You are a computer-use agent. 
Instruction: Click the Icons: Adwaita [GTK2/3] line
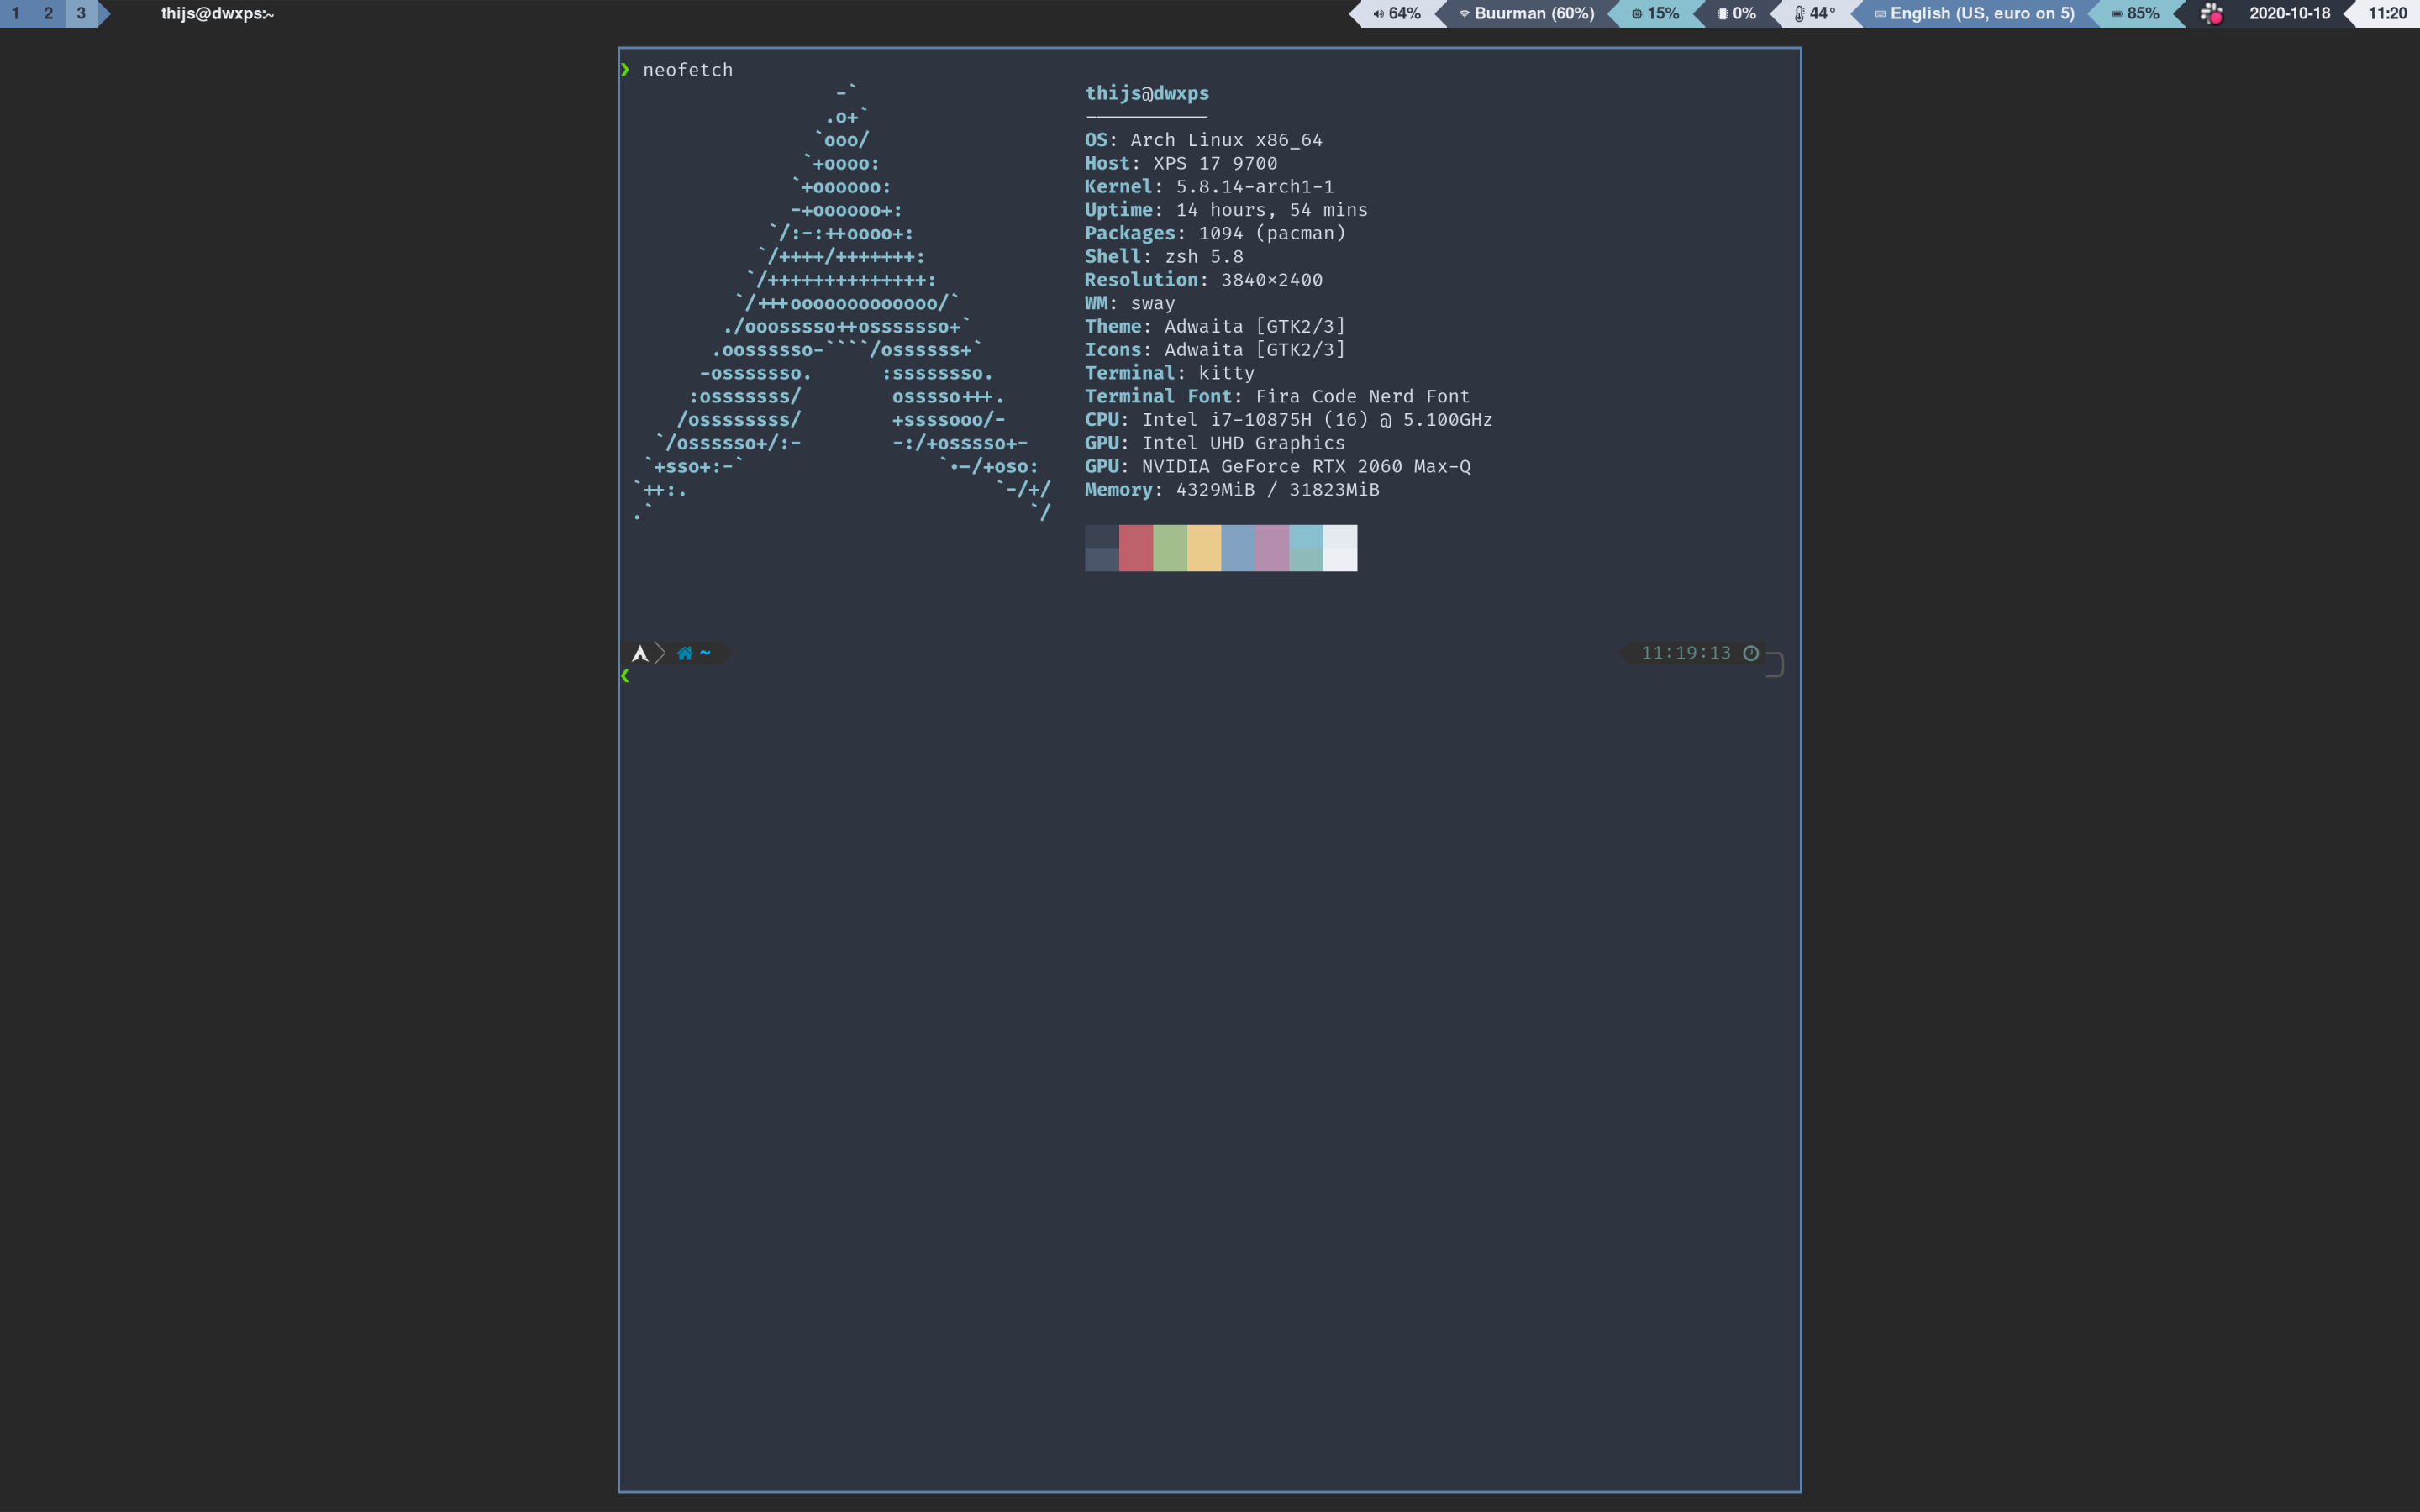(x=1215, y=350)
